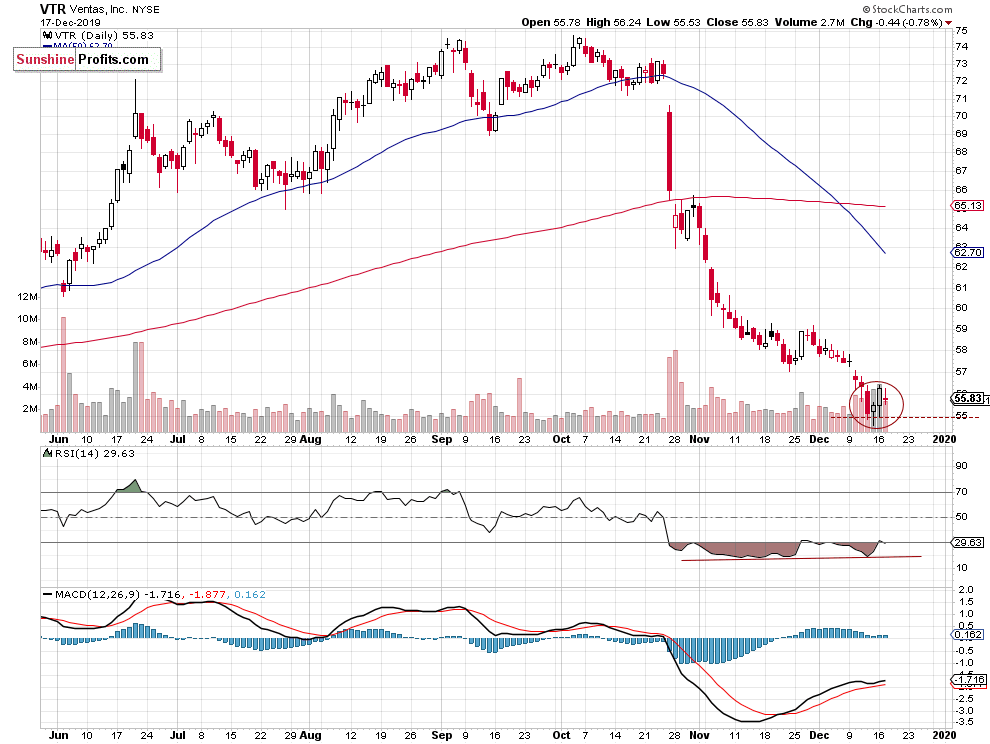Viewport: 990px width, 744px height.
Task: Click the candlestick icon beside VTR (Daily)
Action: [47, 35]
